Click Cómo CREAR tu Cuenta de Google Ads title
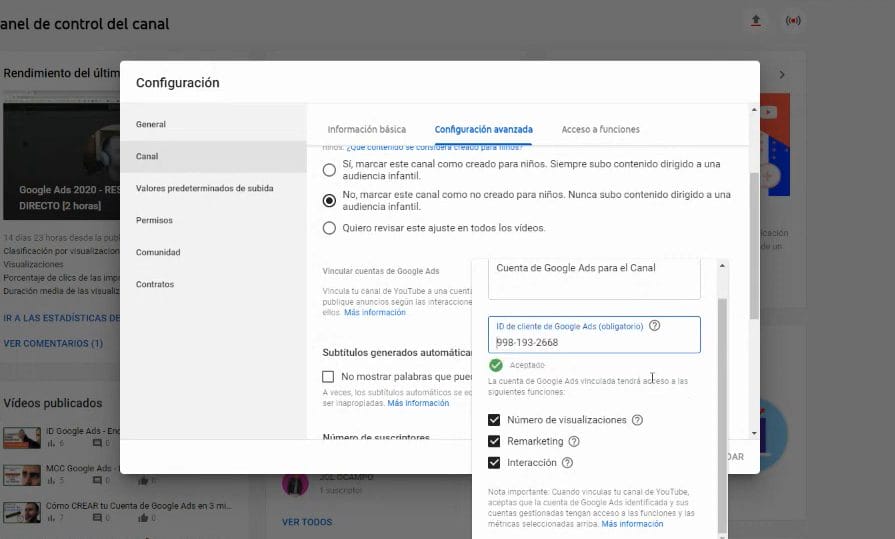Screen dimensions: 895x539 point(139,506)
